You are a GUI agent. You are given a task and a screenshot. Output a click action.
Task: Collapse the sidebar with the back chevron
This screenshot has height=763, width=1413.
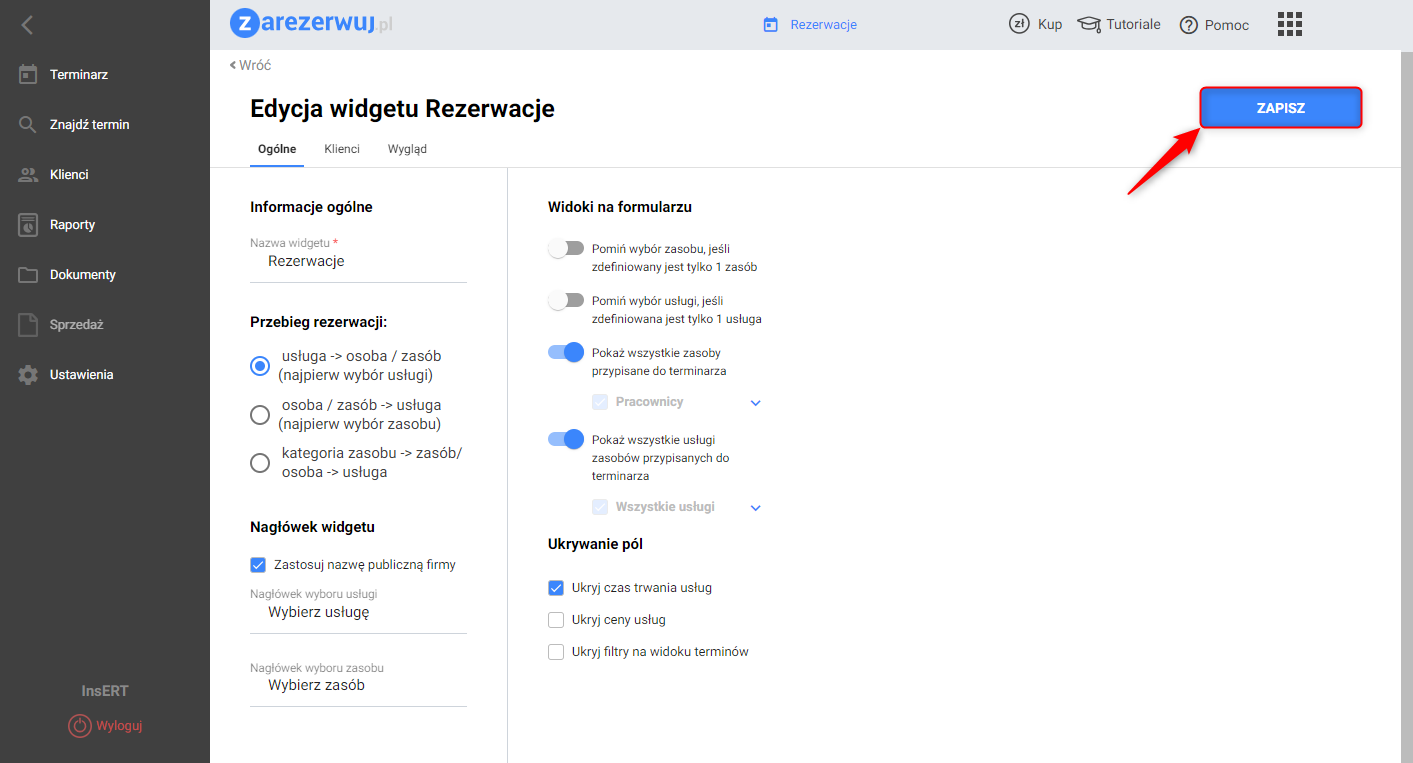coord(27,25)
